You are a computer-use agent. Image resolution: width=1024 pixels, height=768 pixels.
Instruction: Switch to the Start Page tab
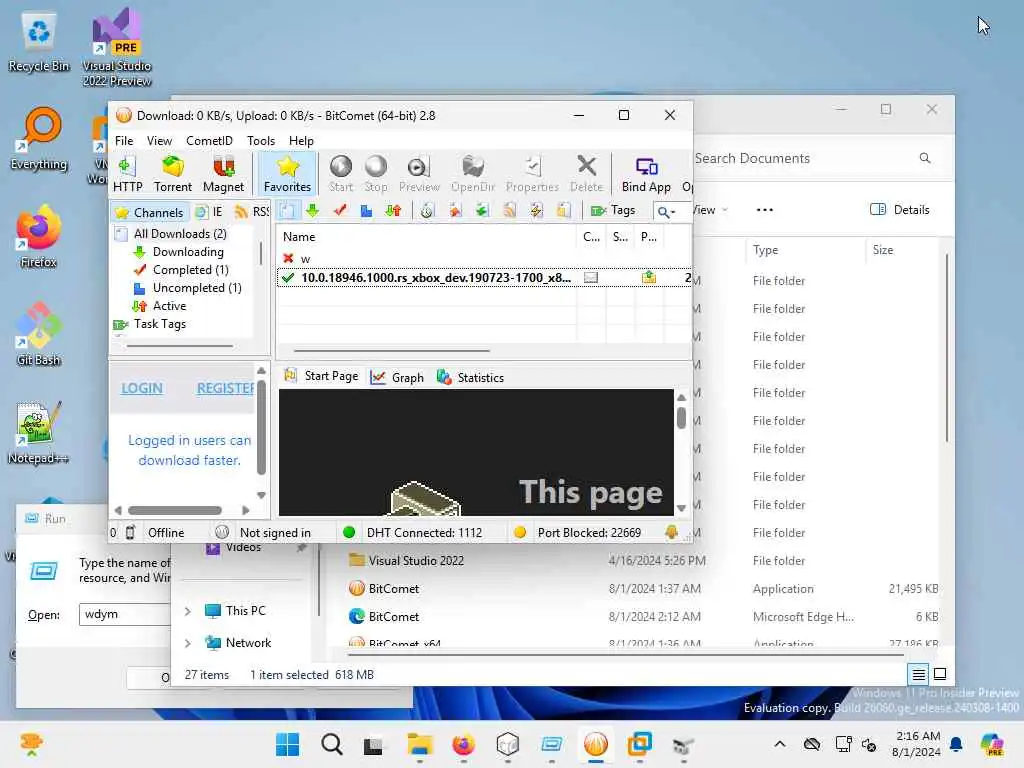click(x=321, y=377)
